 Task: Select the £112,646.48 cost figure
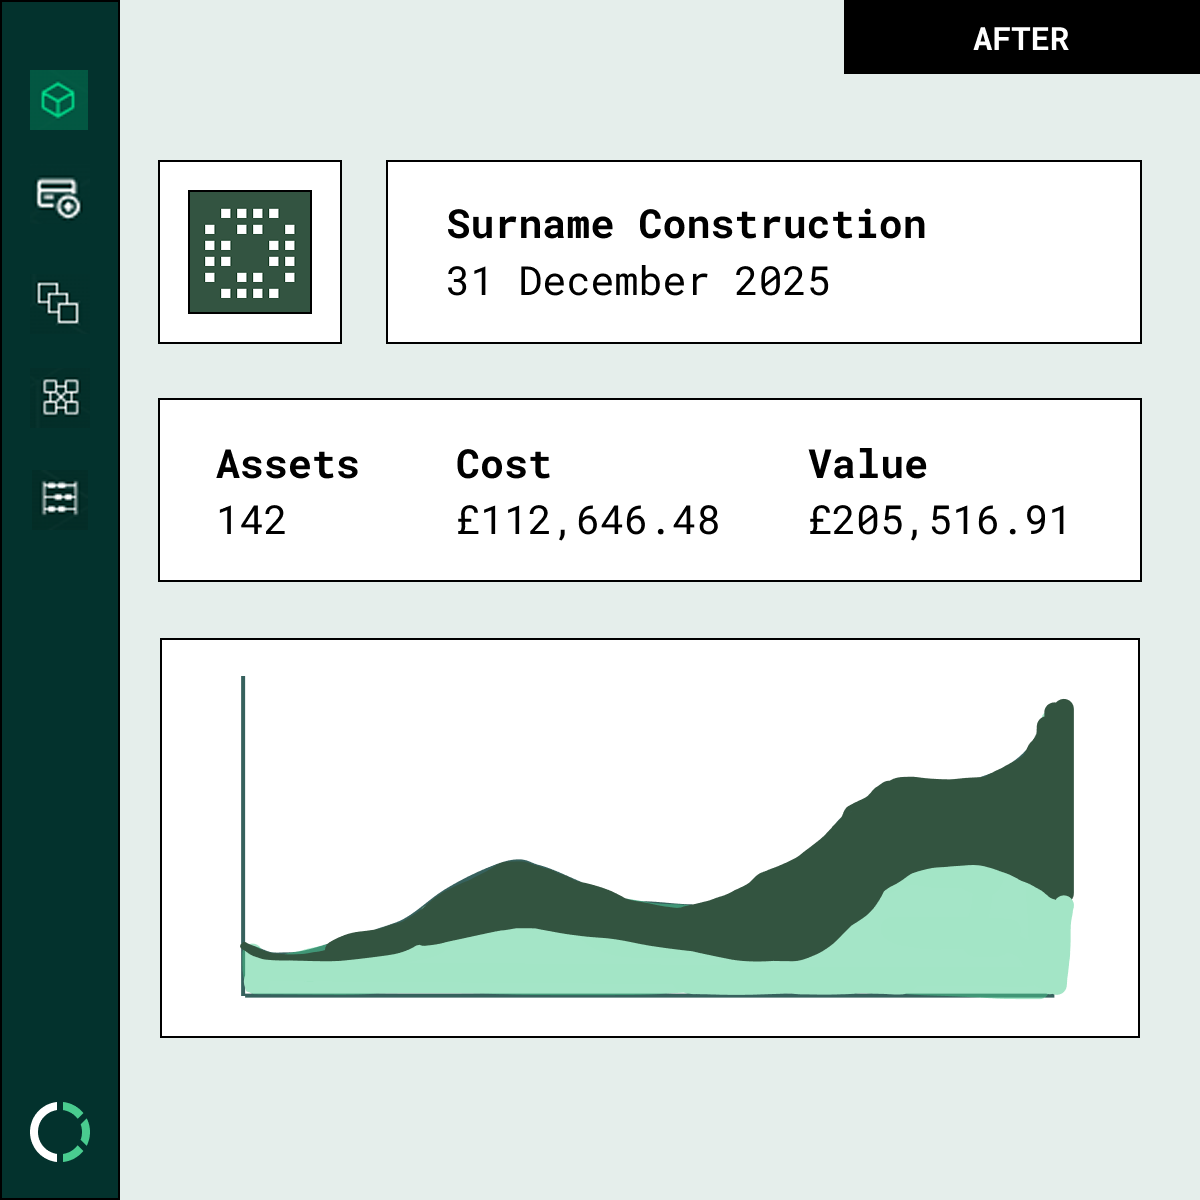pyautogui.click(x=588, y=521)
